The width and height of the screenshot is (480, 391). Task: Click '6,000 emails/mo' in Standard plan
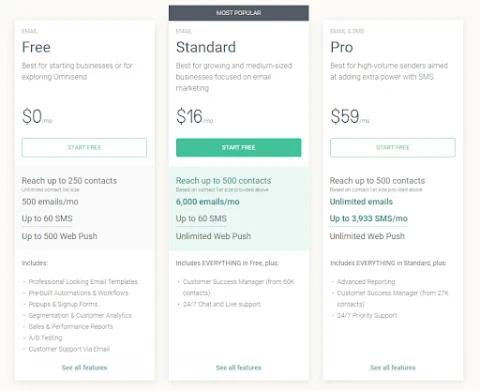click(208, 202)
